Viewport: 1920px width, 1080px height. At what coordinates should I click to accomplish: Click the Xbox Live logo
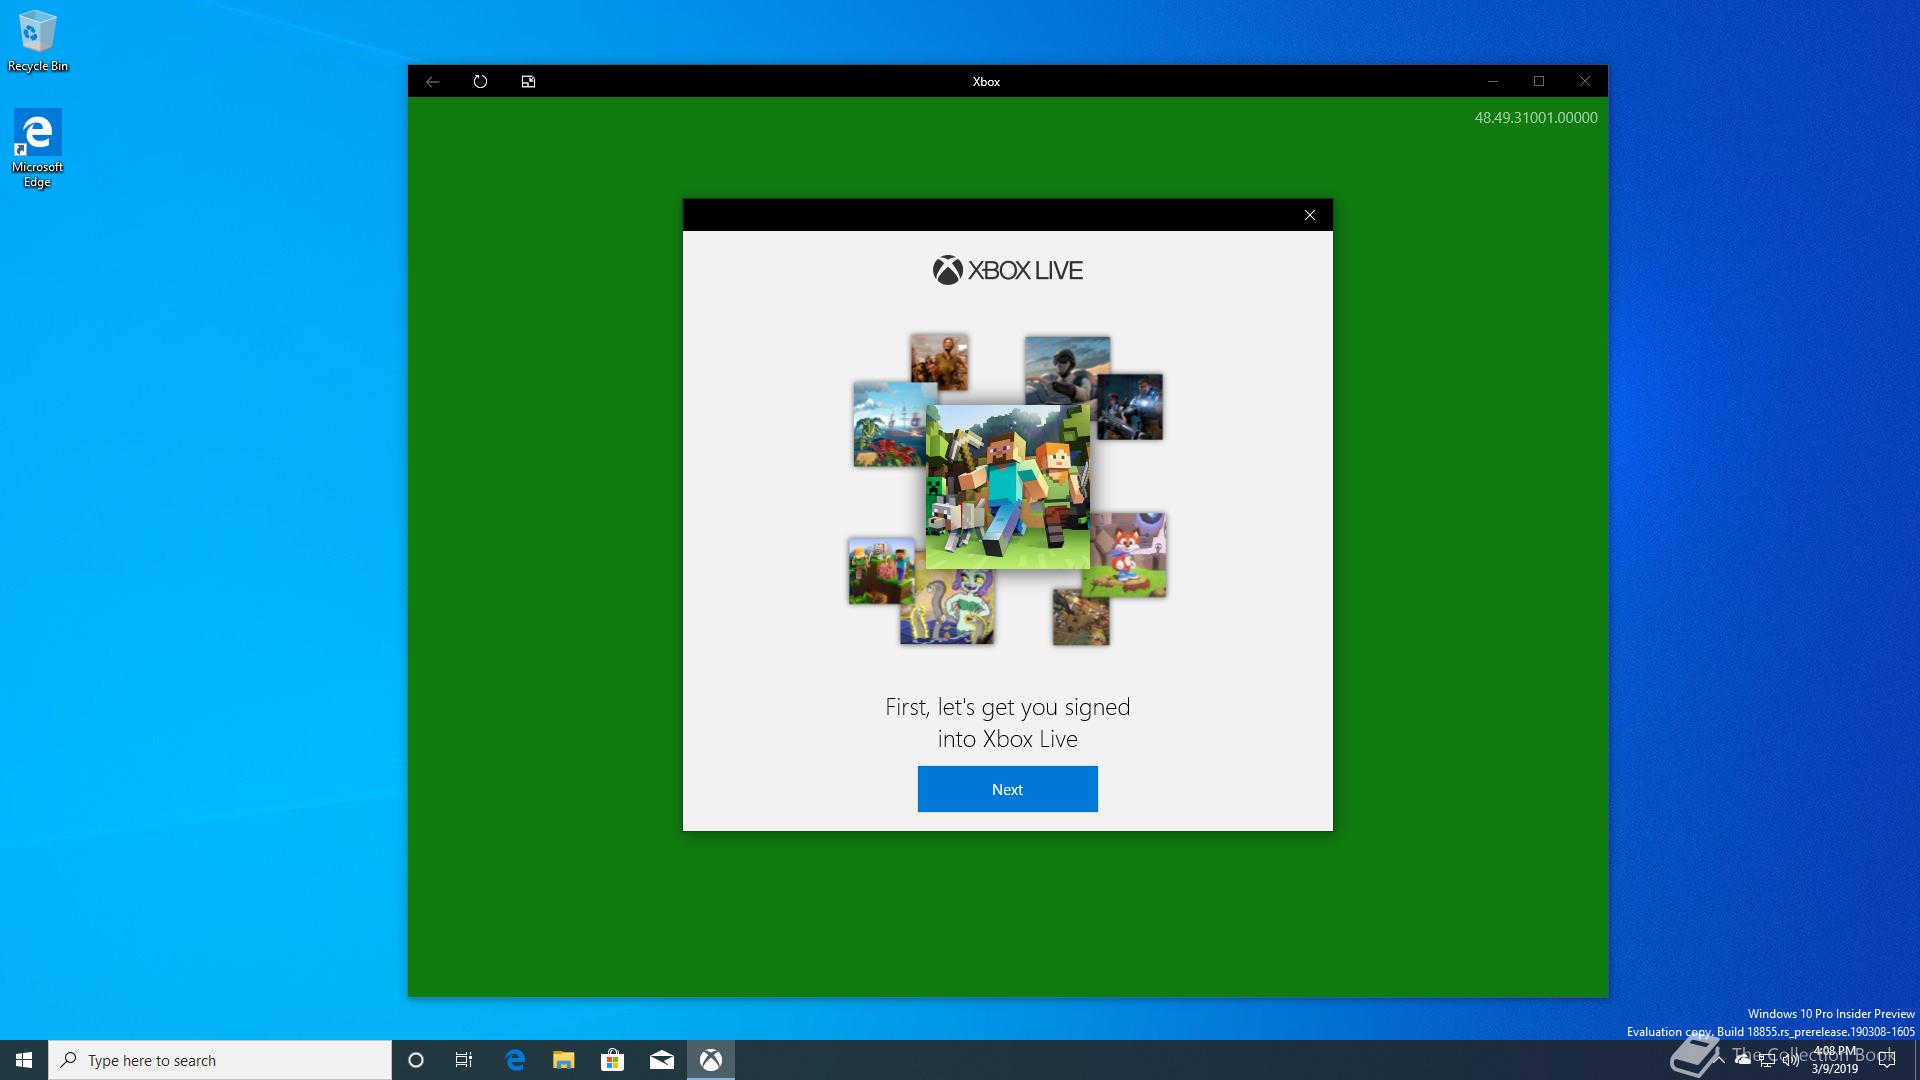click(1007, 270)
